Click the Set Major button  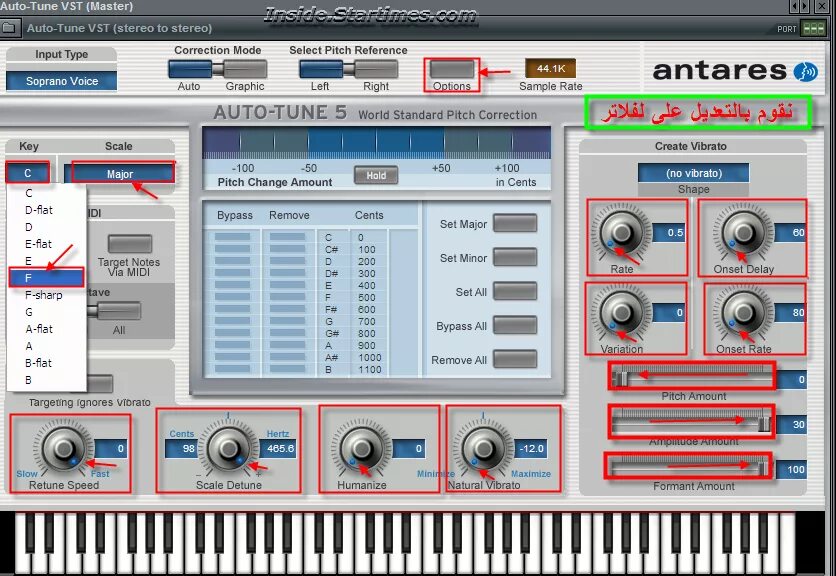point(515,223)
